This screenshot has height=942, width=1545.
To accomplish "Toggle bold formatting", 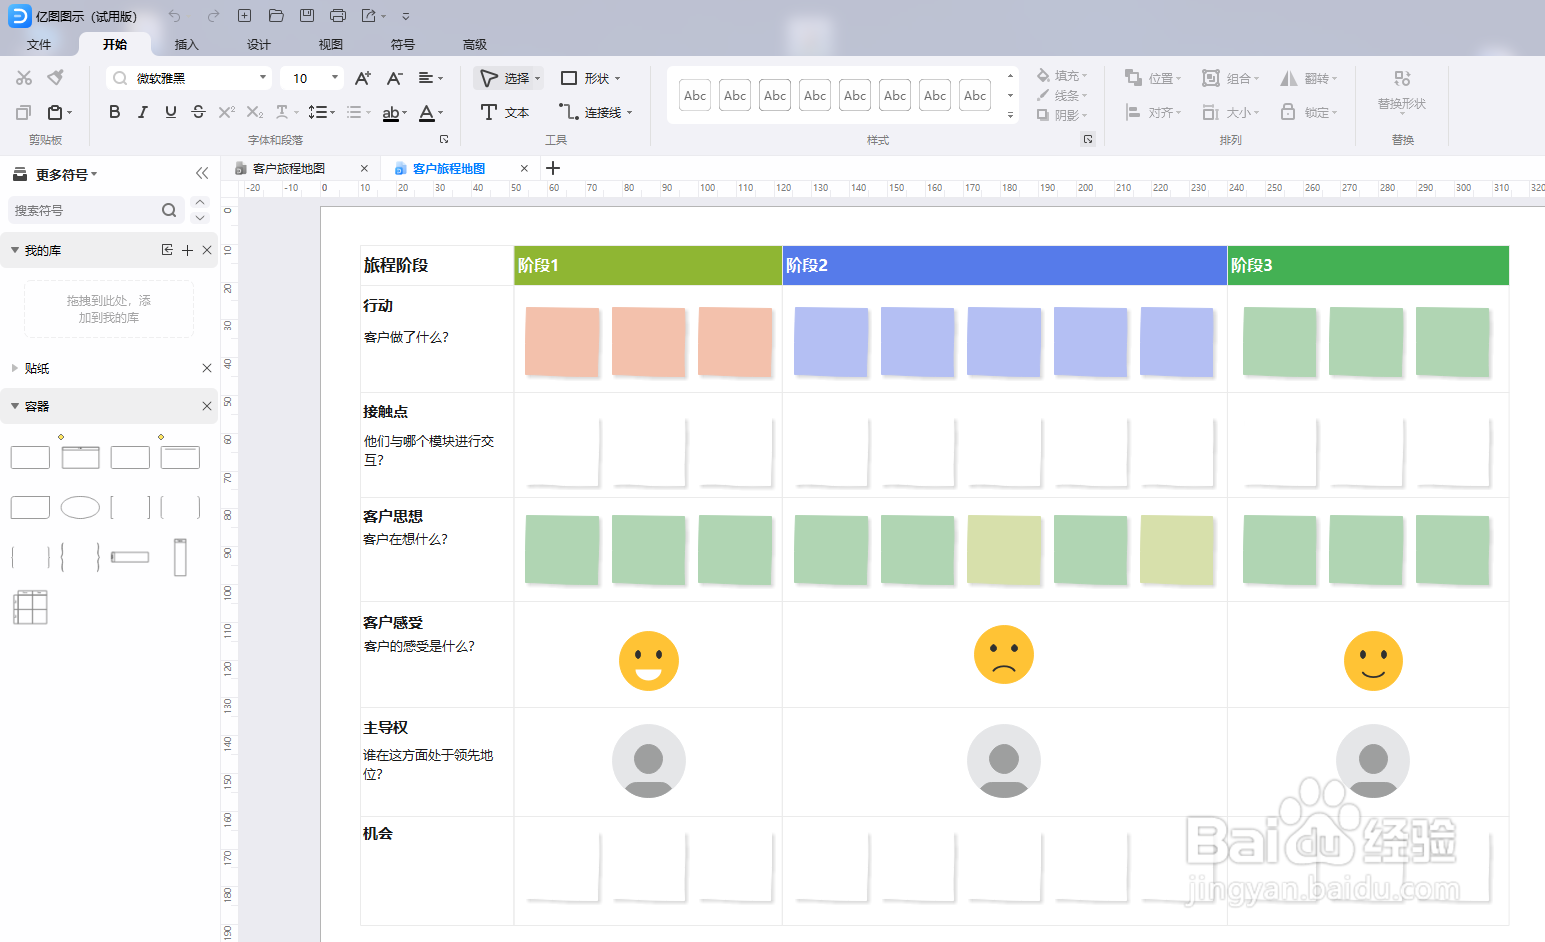I will [115, 112].
